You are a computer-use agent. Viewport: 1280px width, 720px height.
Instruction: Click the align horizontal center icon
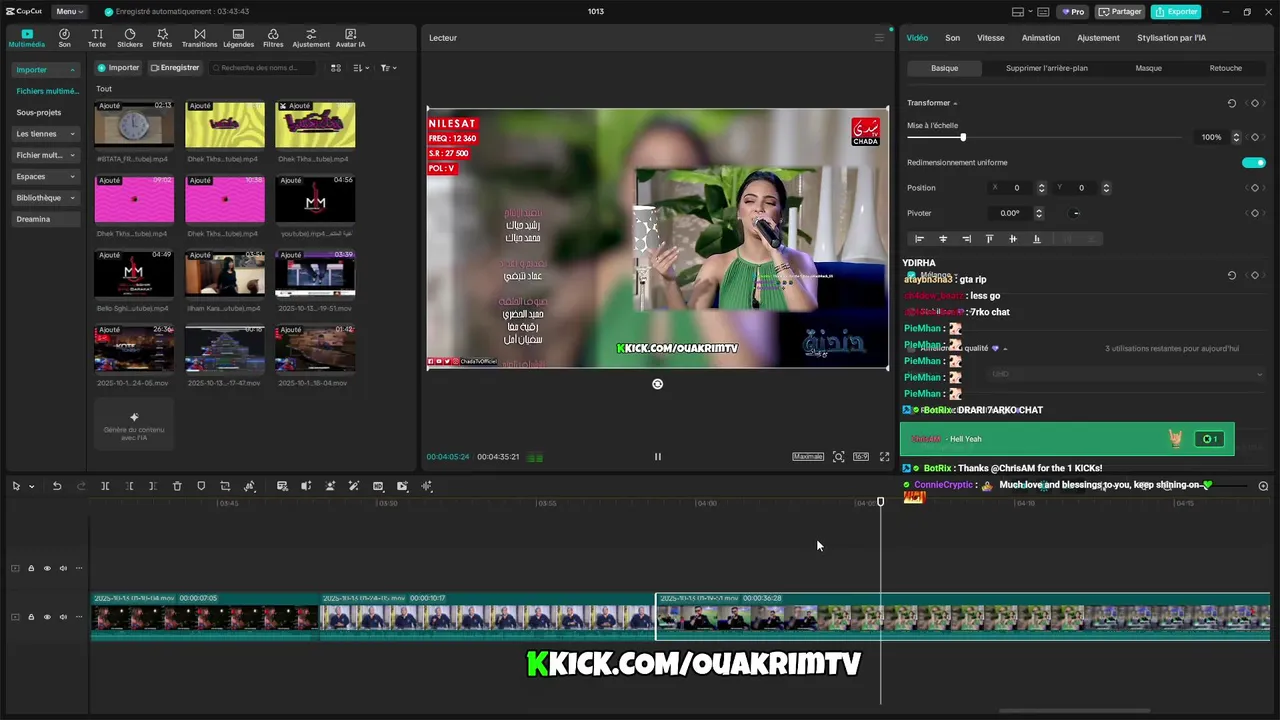(x=942, y=239)
